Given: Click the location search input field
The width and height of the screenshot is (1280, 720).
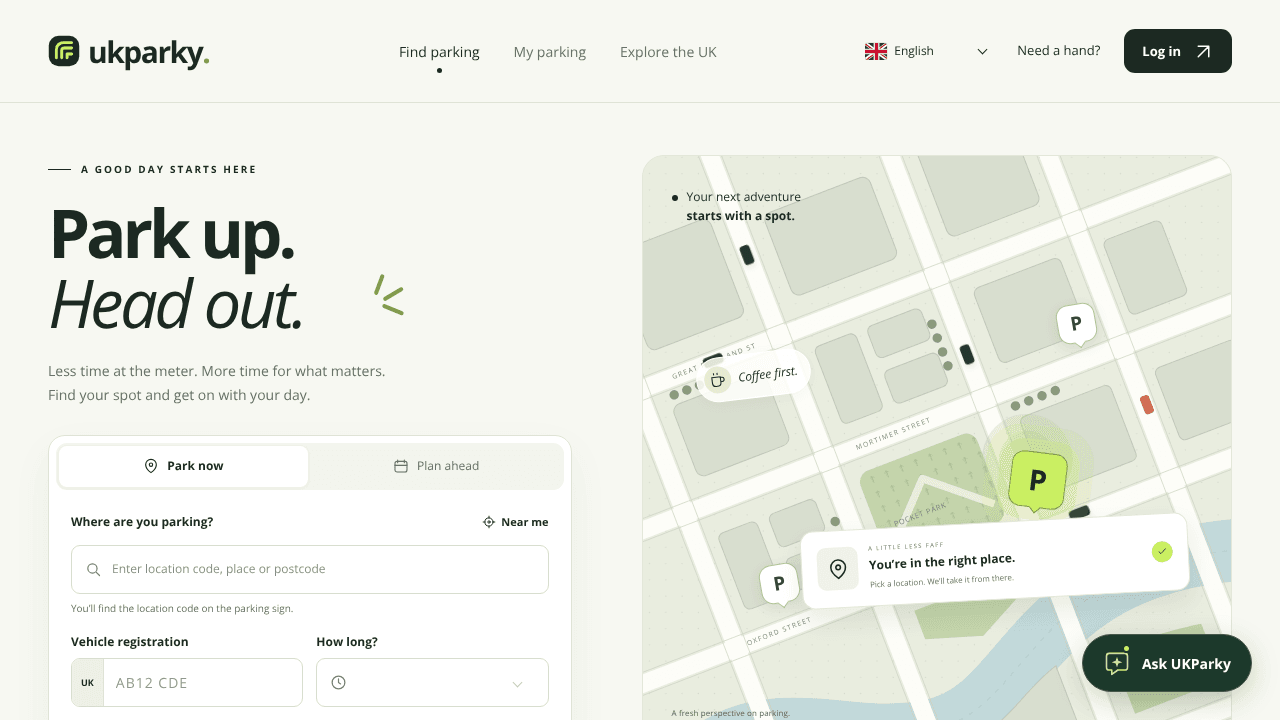Looking at the screenshot, I should 310,569.
